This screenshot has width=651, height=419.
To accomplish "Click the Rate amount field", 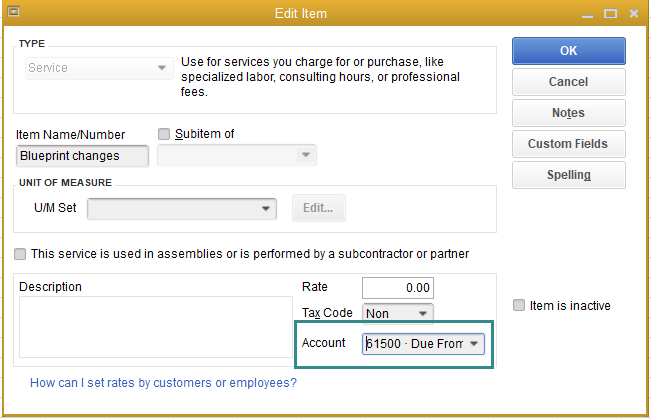I will pyautogui.click(x=397, y=287).
